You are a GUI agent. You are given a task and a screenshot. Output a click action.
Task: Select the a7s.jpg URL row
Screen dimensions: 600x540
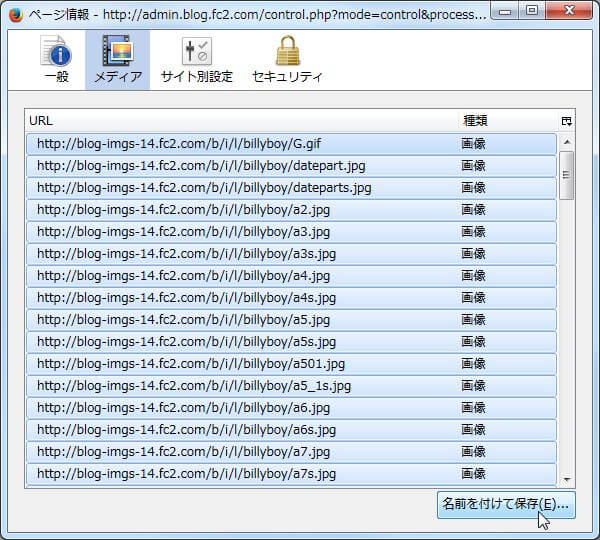pos(291,474)
